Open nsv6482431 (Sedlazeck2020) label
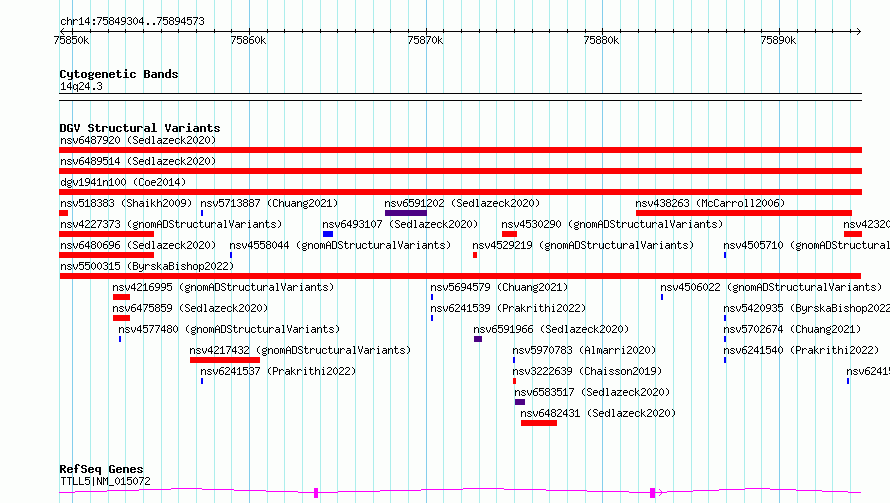This screenshot has width=890, height=503. point(598,413)
